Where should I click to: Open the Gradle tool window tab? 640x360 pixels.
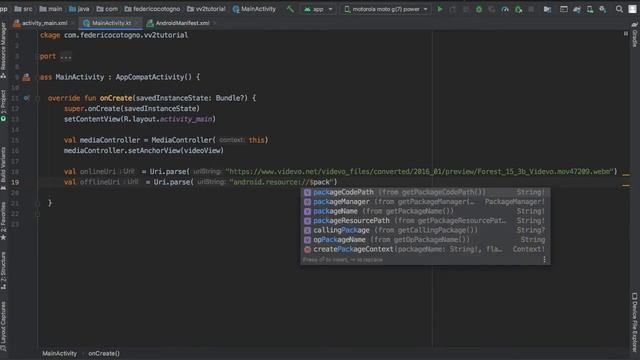(635, 35)
